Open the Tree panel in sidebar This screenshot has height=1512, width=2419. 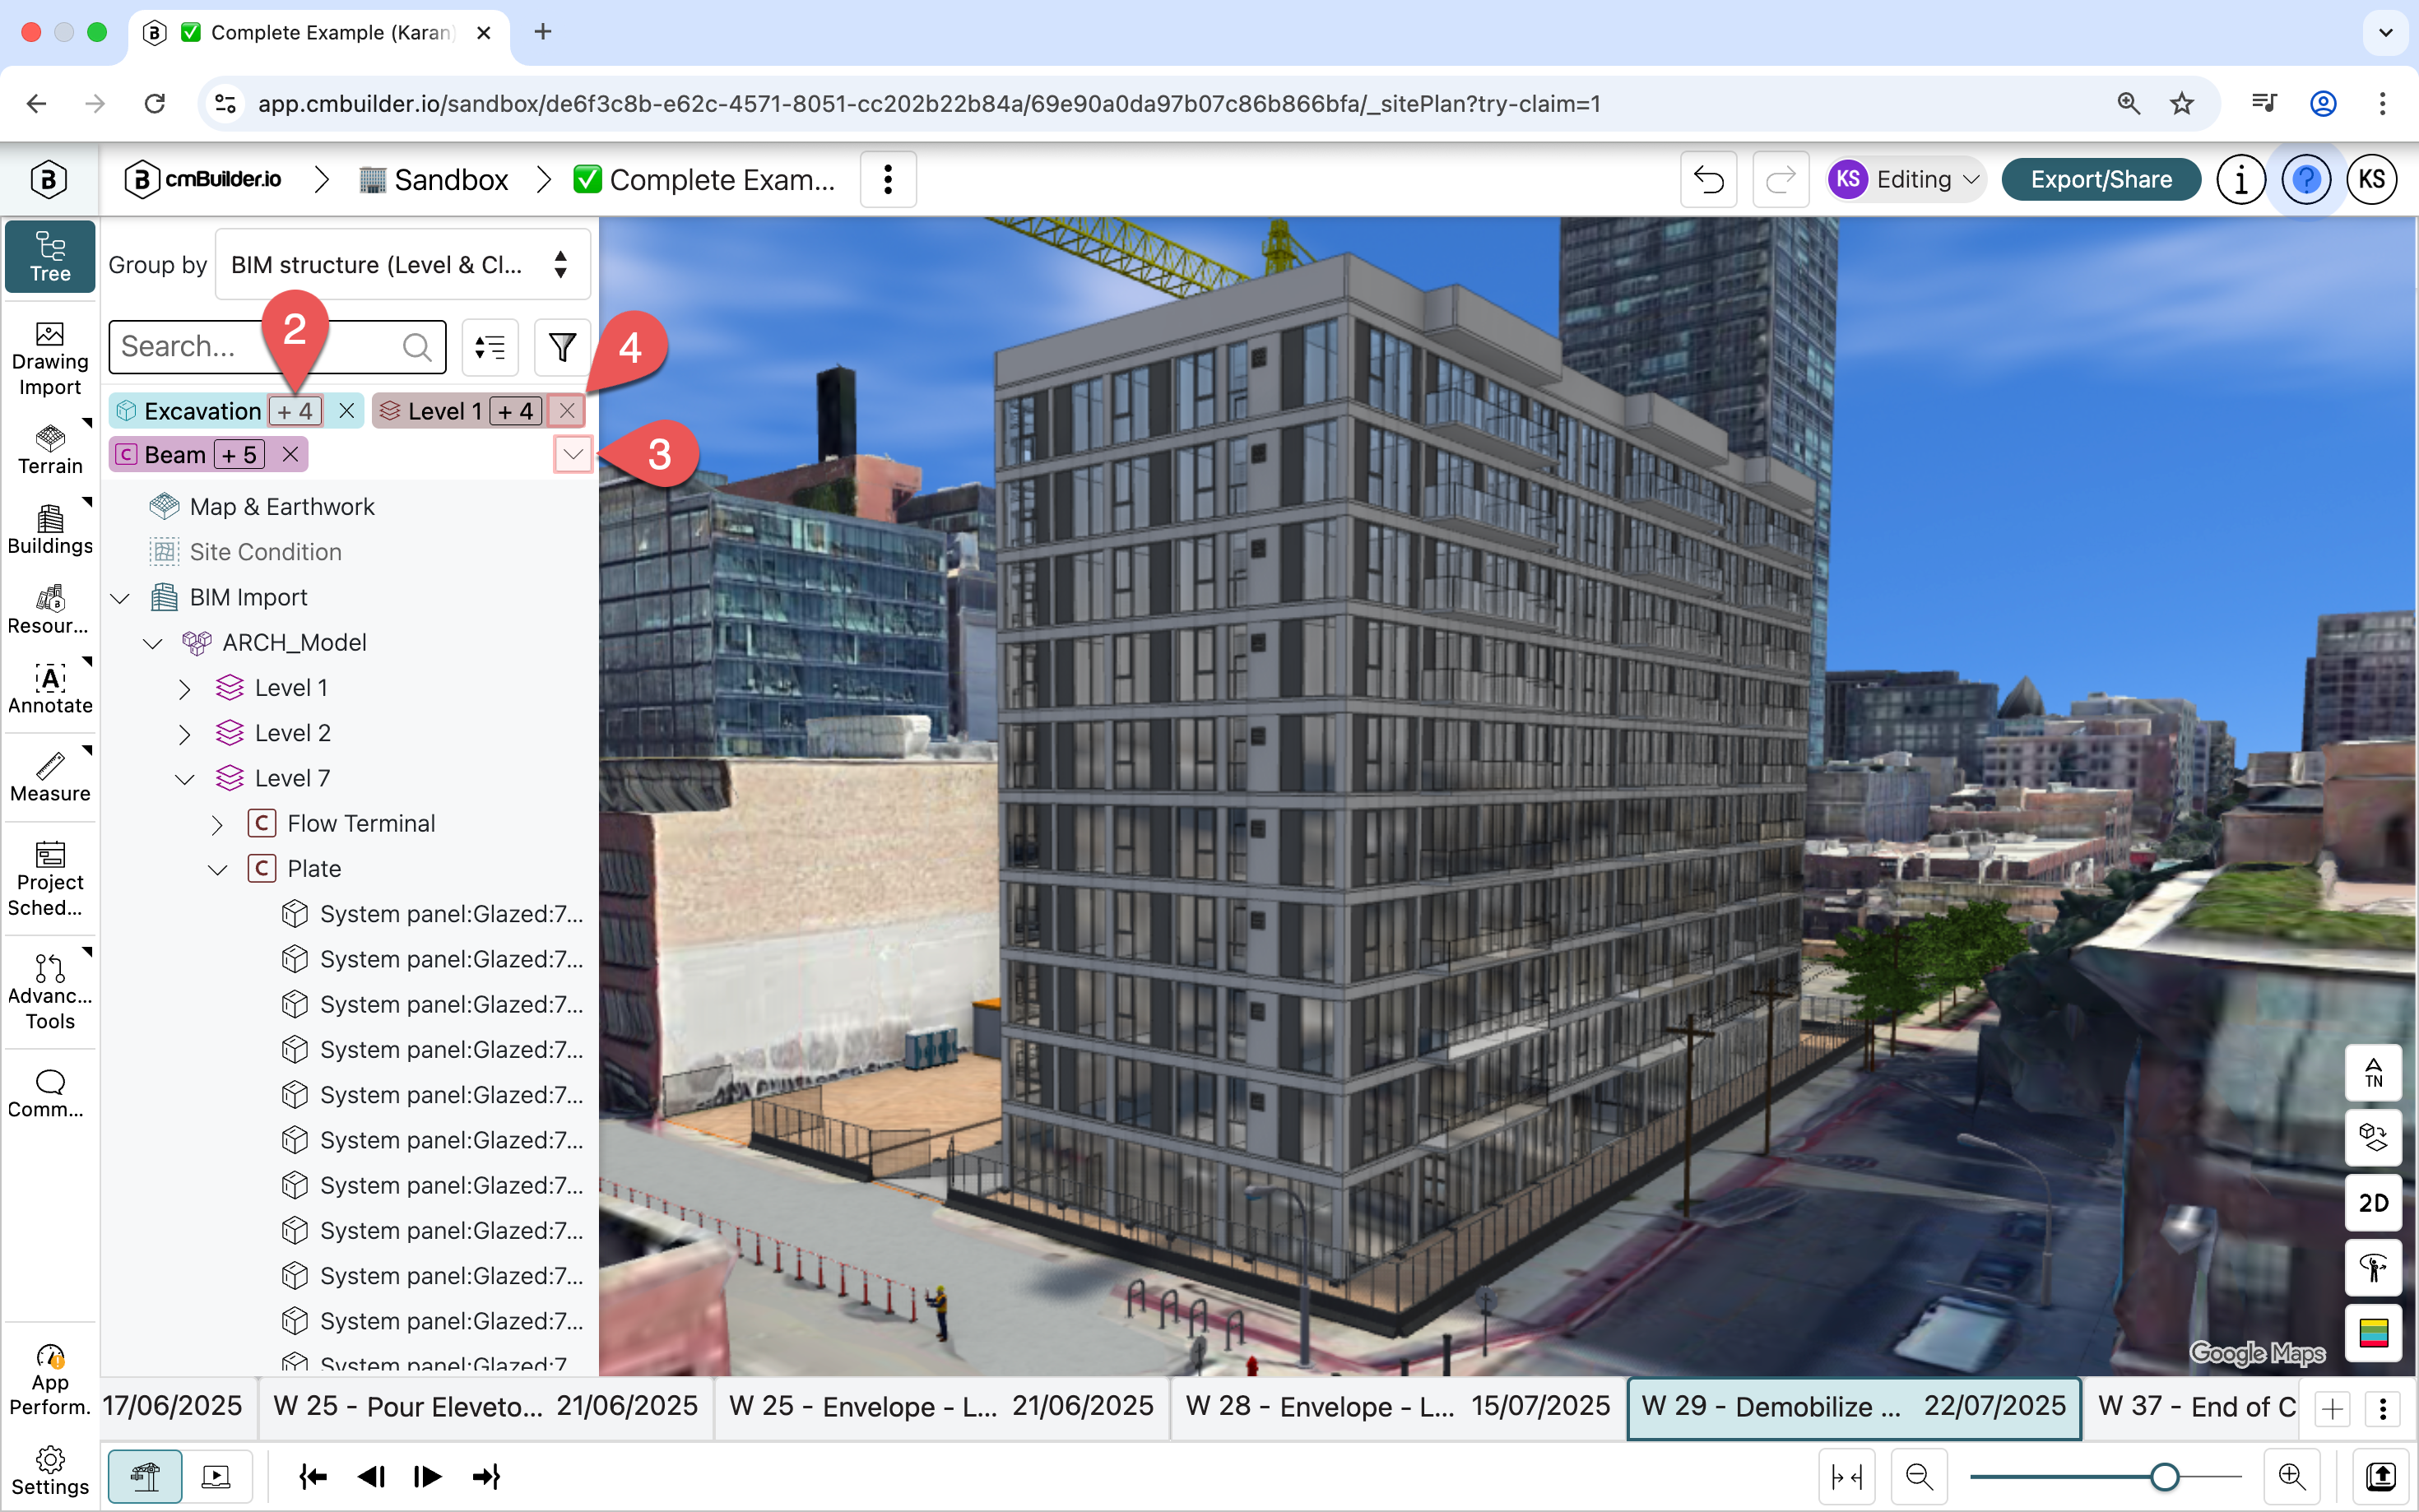pyautogui.click(x=50, y=257)
